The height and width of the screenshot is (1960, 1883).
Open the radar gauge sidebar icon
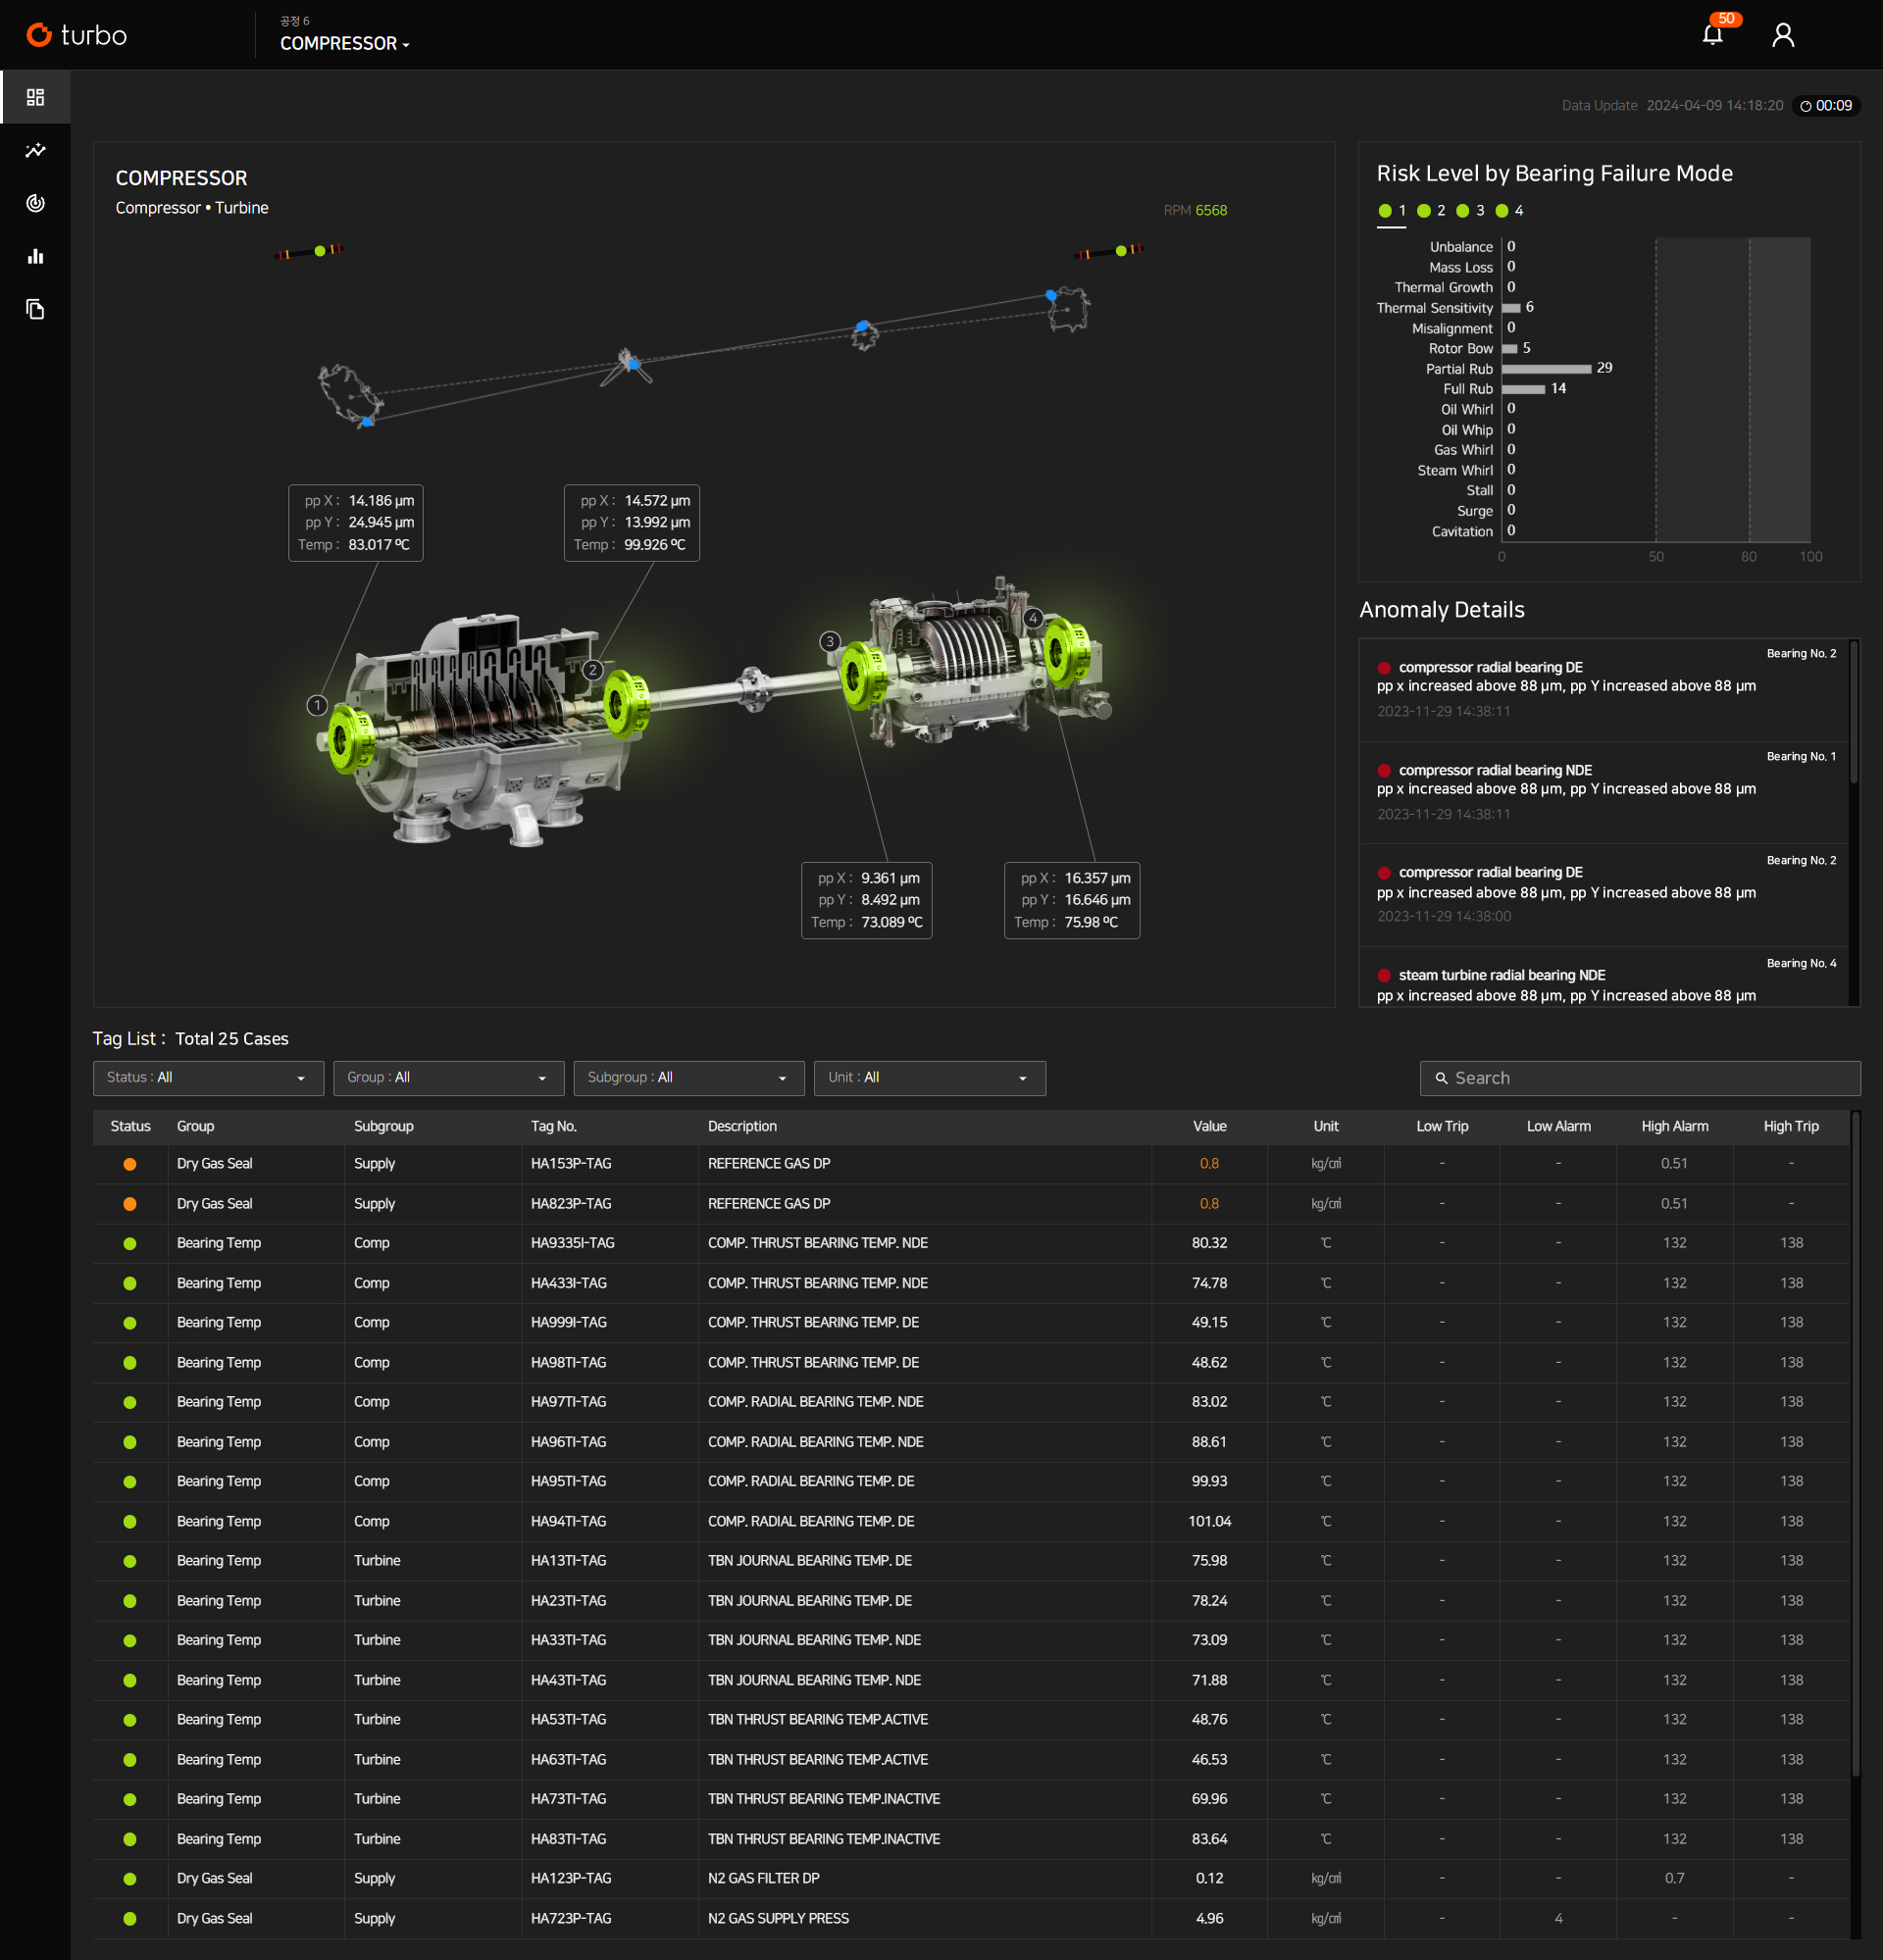pos(35,203)
